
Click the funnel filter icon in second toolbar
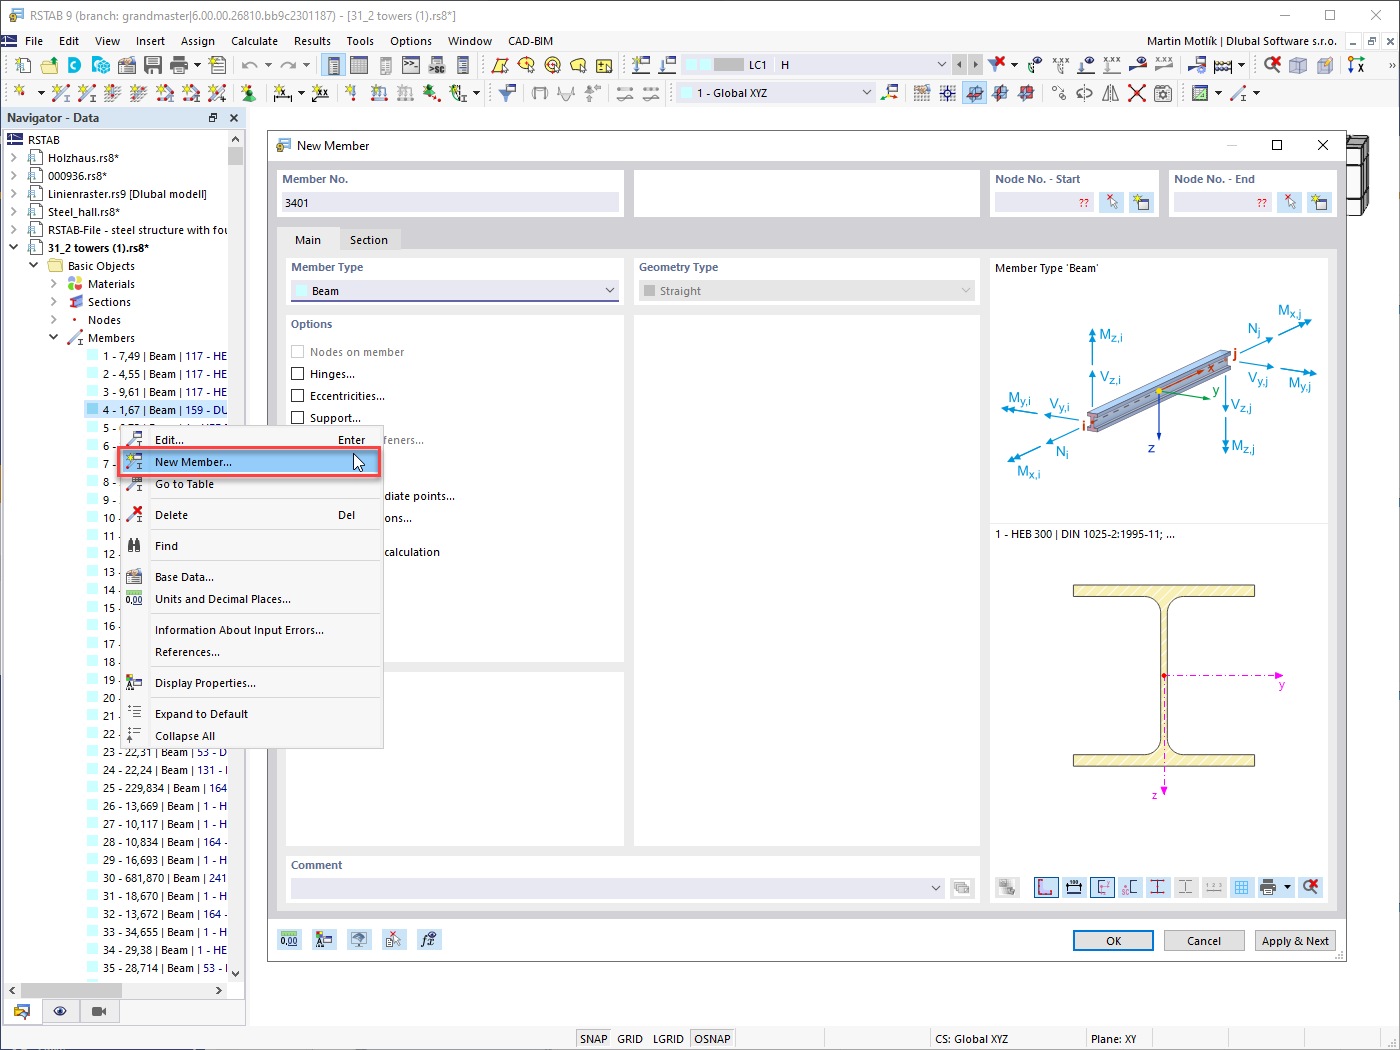pos(508,93)
